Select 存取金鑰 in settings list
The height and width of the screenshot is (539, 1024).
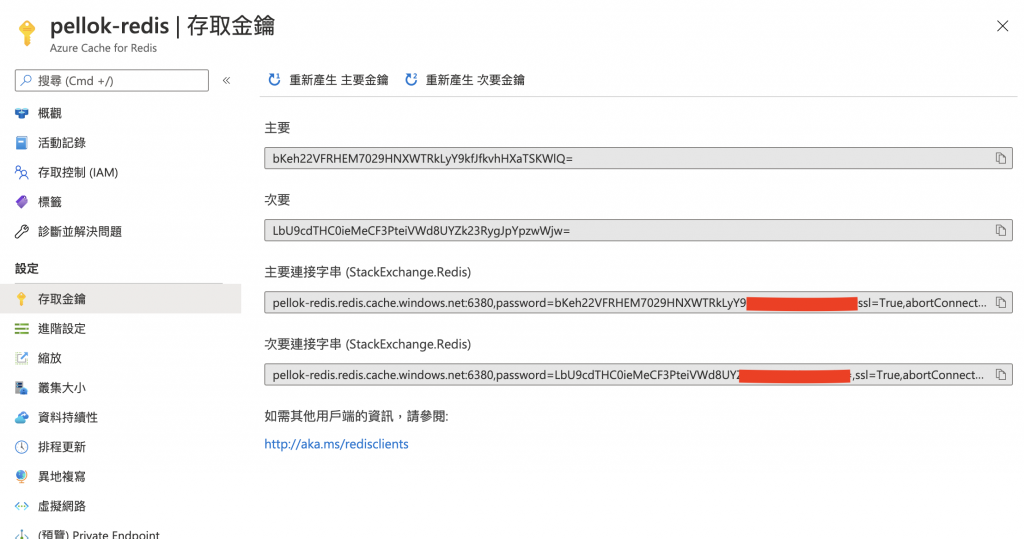121,299
